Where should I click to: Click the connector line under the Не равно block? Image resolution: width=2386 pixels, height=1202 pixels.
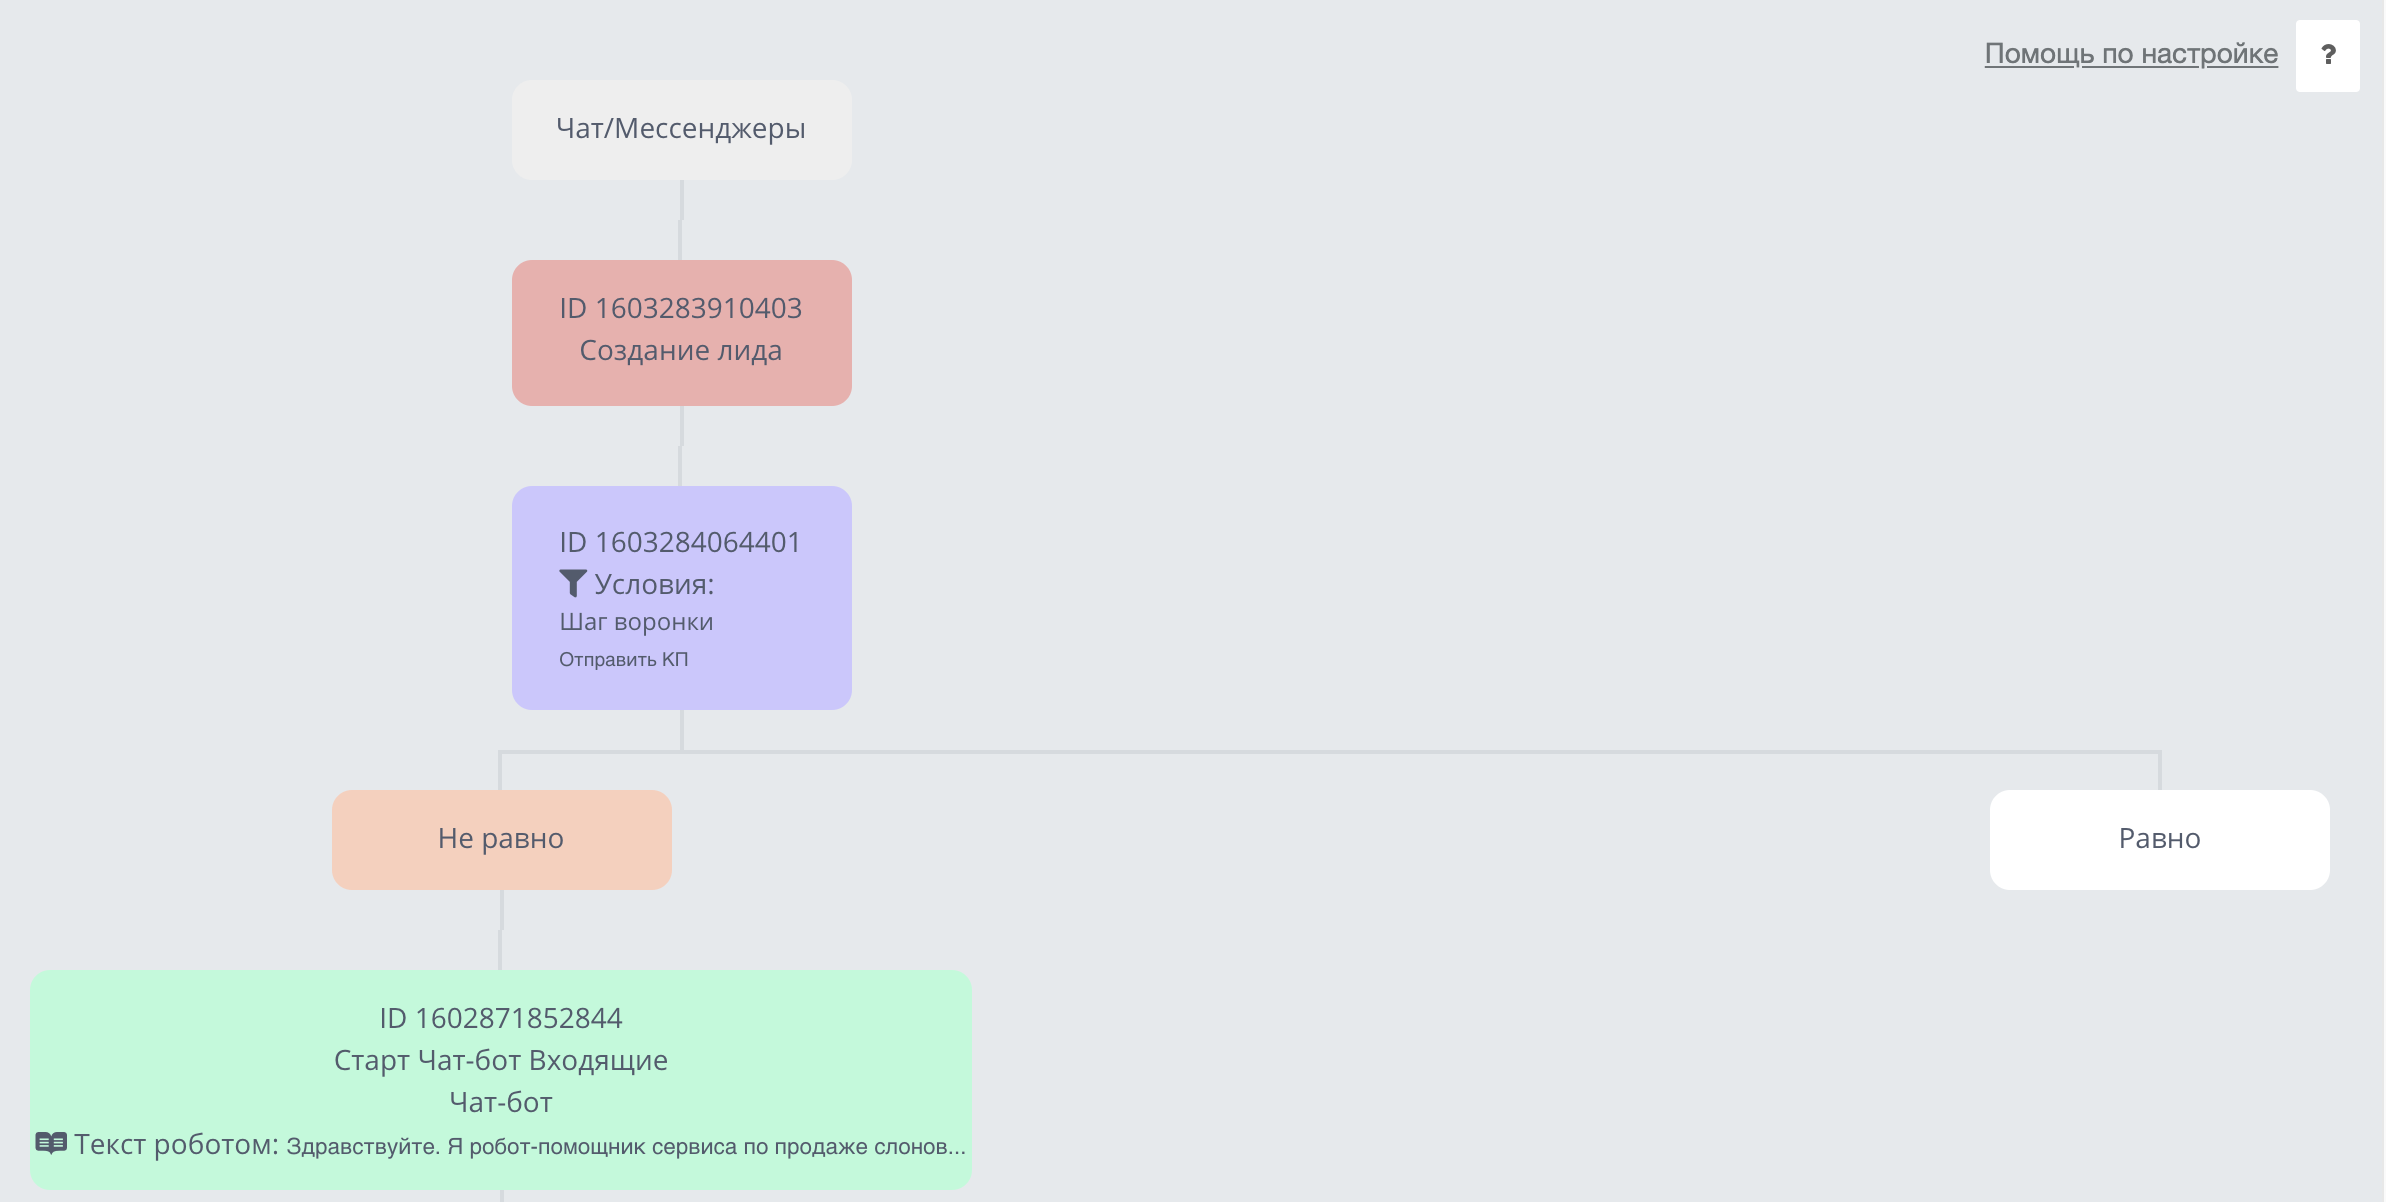[x=501, y=930]
